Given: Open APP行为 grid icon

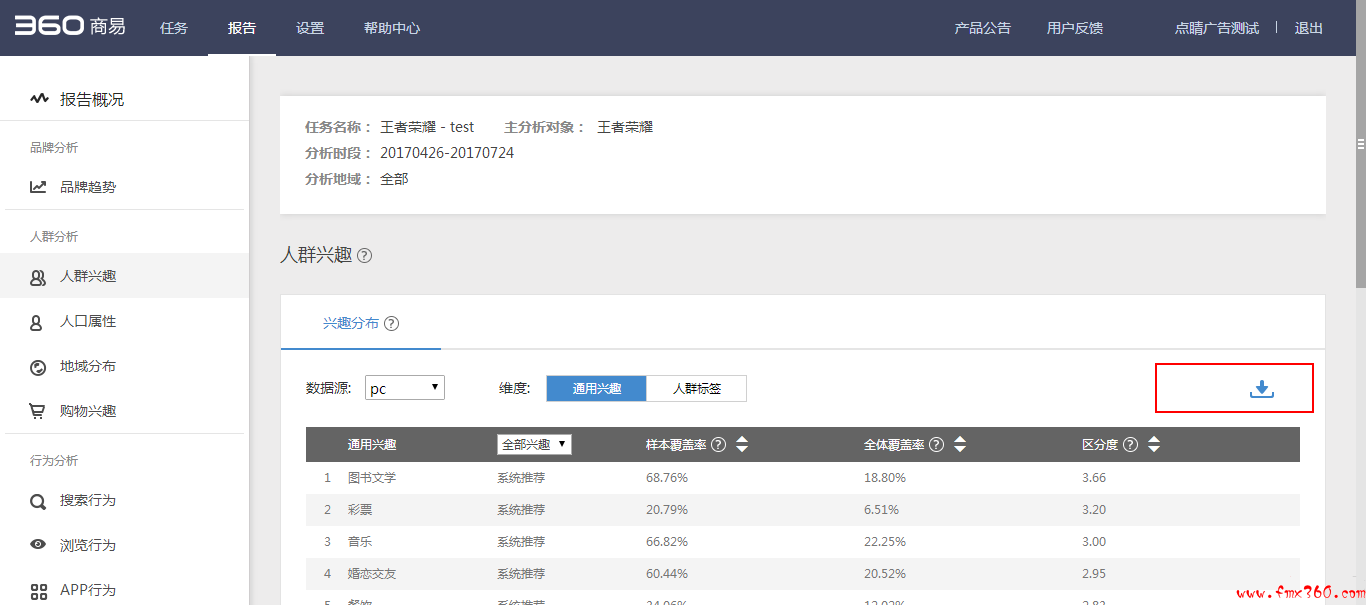Looking at the screenshot, I should 38,591.
